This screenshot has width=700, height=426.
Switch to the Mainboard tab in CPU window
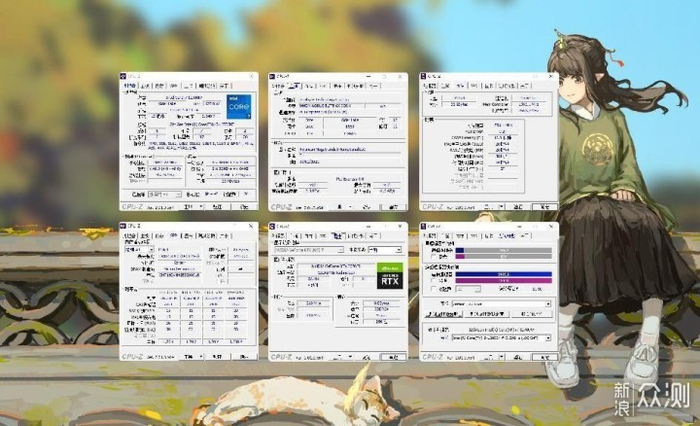tap(145, 86)
